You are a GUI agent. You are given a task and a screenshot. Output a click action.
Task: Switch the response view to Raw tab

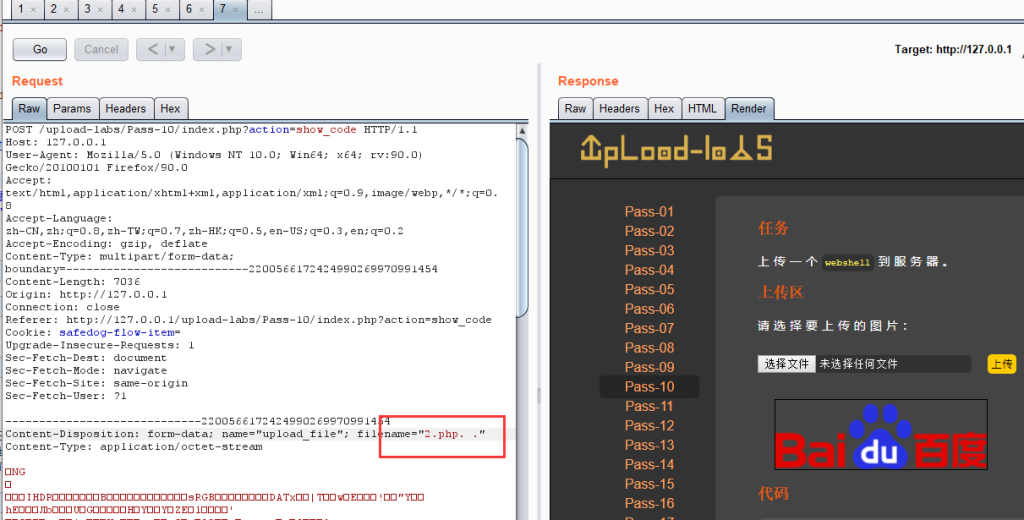(576, 108)
